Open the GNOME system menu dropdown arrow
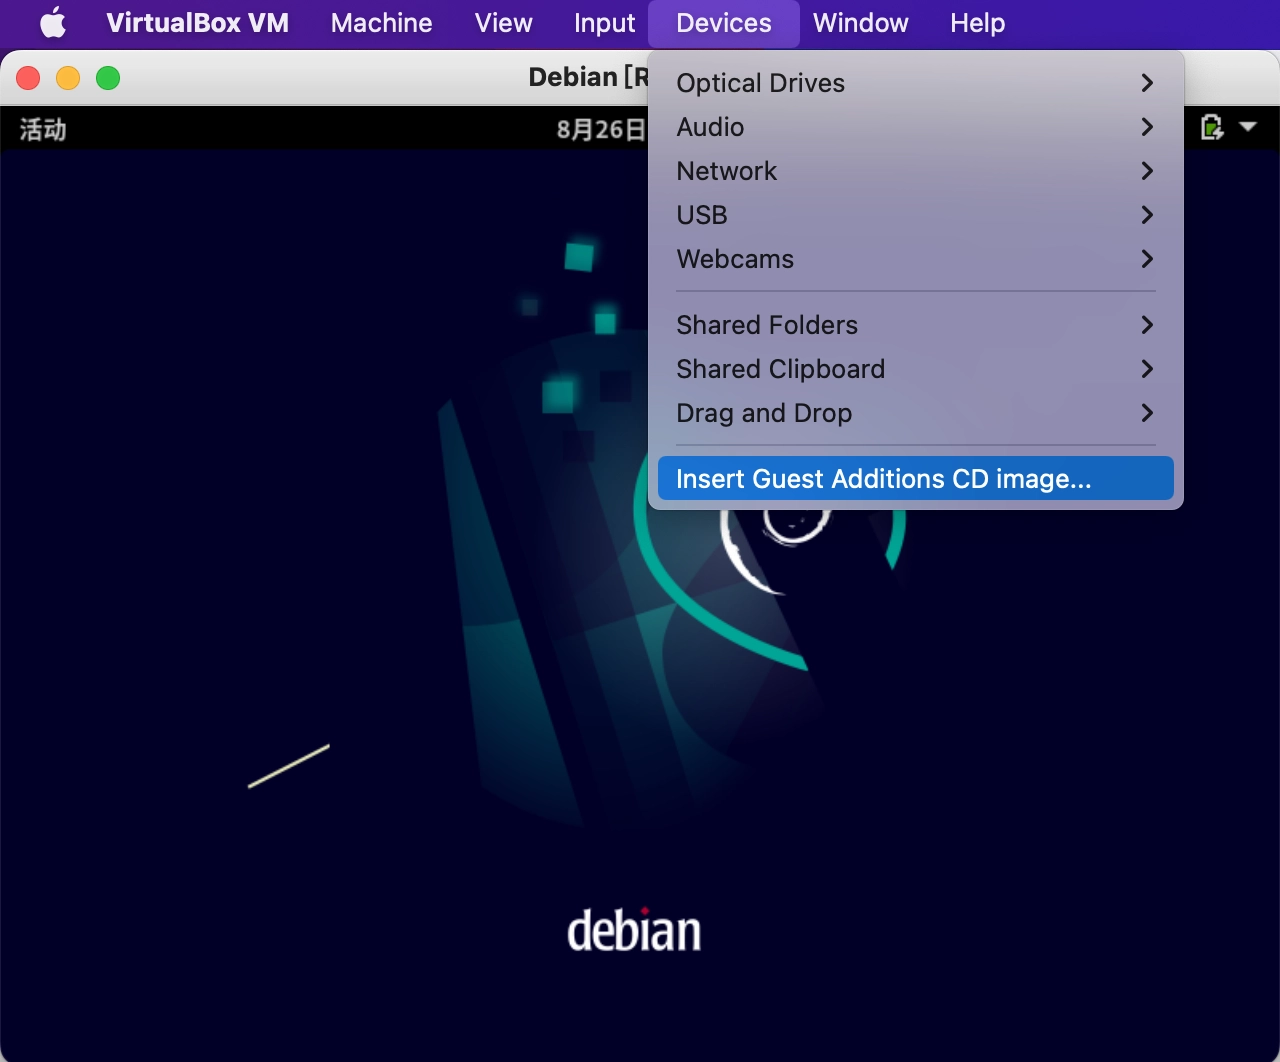1280x1062 pixels. tap(1248, 127)
